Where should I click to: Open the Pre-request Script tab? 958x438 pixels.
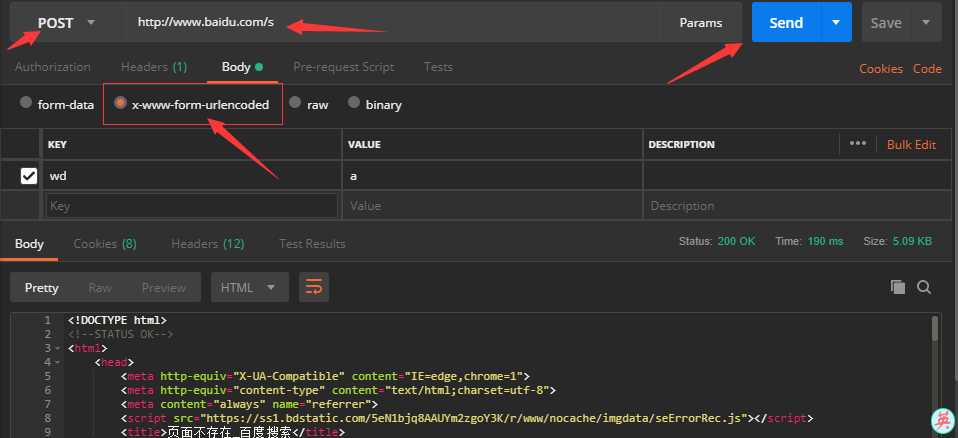[x=343, y=67]
